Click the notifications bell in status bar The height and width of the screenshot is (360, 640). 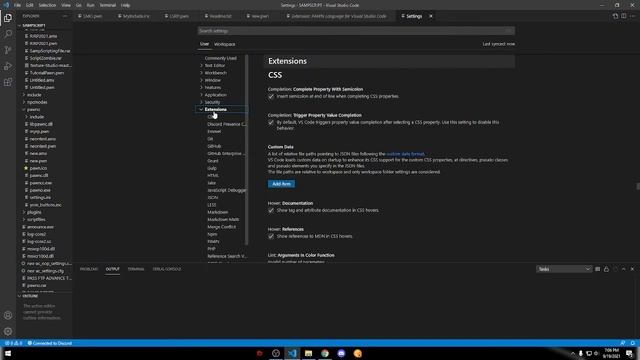(632, 343)
